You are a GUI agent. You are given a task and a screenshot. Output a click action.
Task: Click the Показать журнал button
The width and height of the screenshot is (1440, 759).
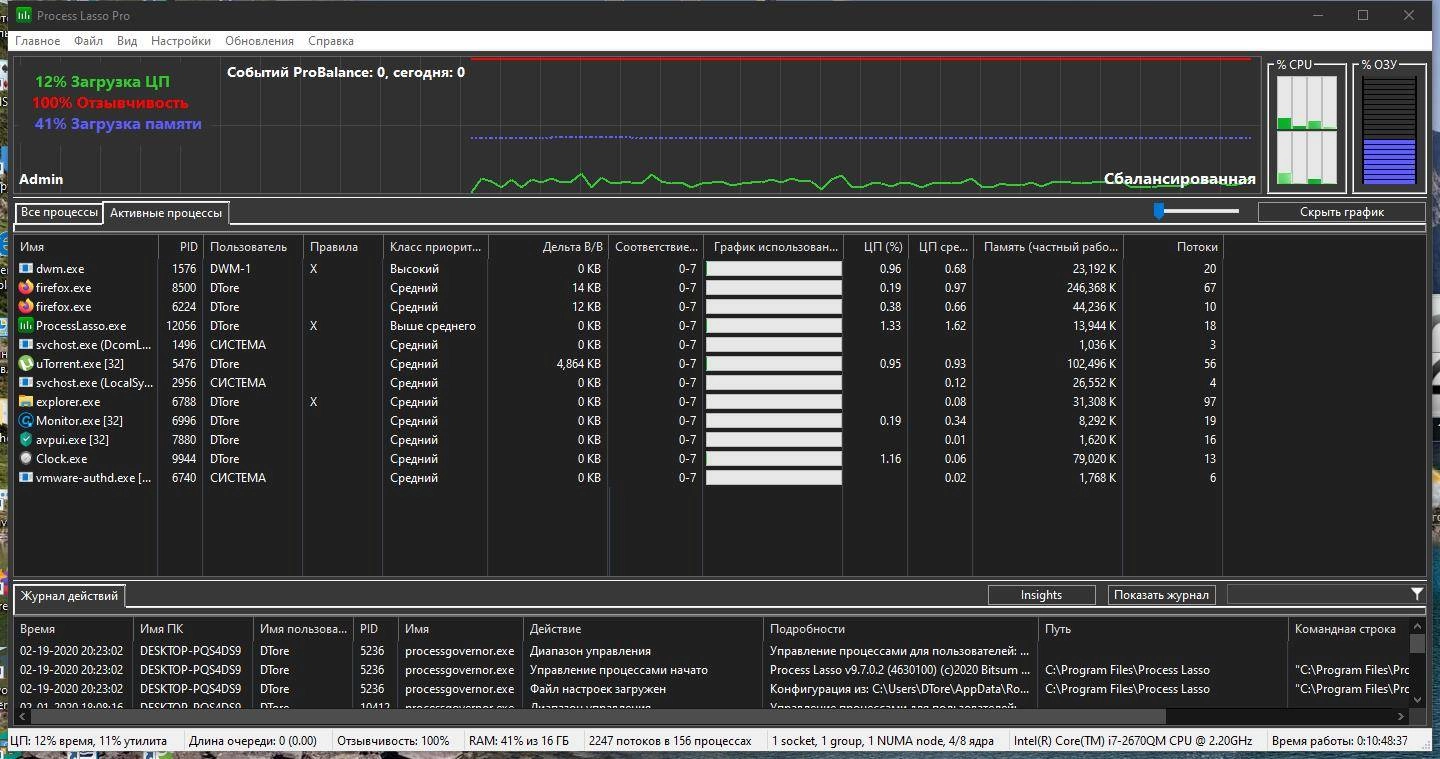click(1161, 595)
